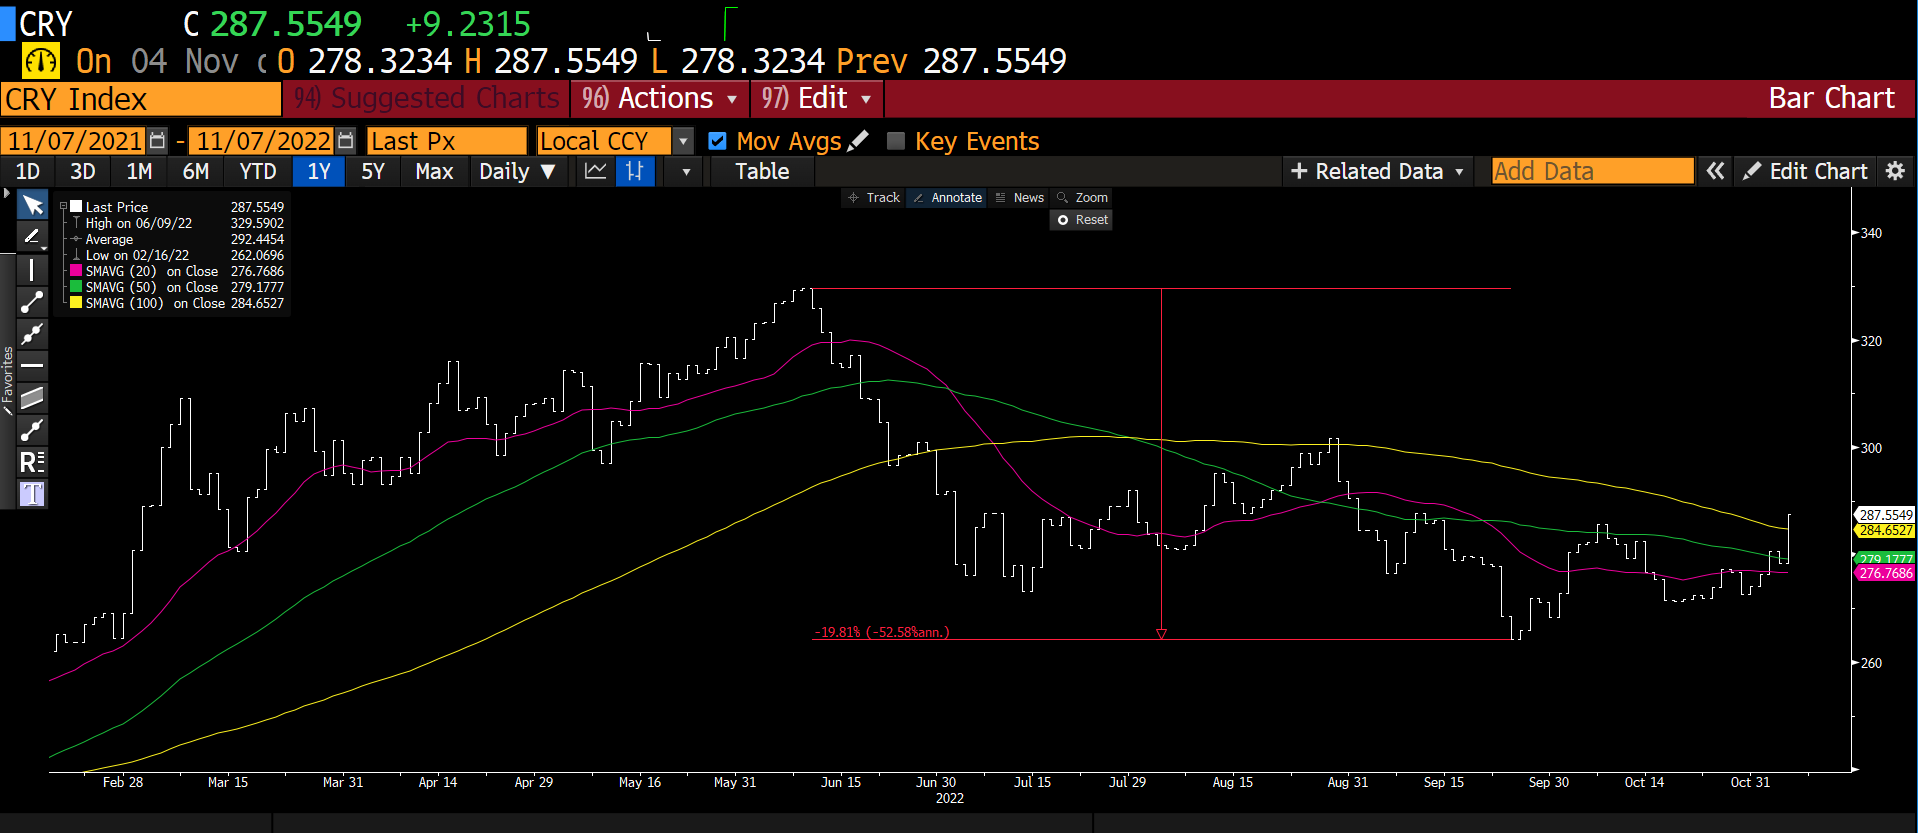Screen dimensions: 1918x833
Task: Click the bar chart type icon
Action: click(x=634, y=171)
